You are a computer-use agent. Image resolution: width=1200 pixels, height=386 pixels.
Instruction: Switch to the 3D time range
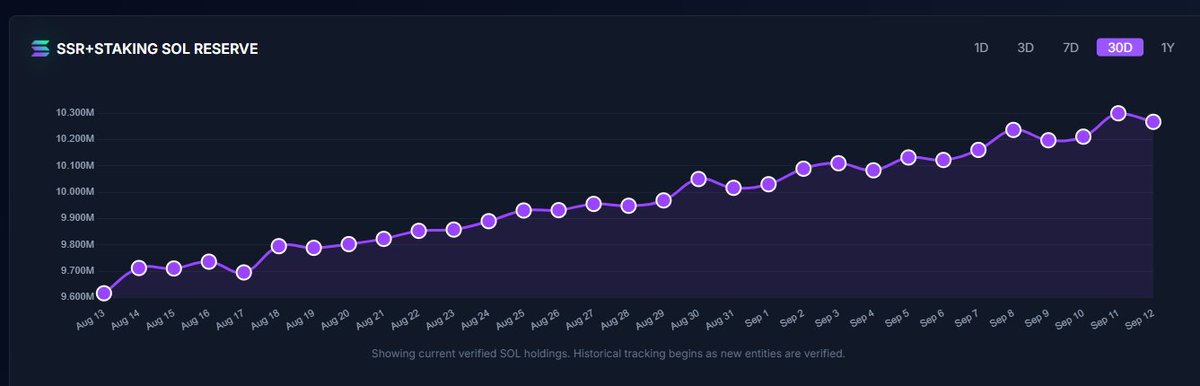click(x=1025, y=48)
